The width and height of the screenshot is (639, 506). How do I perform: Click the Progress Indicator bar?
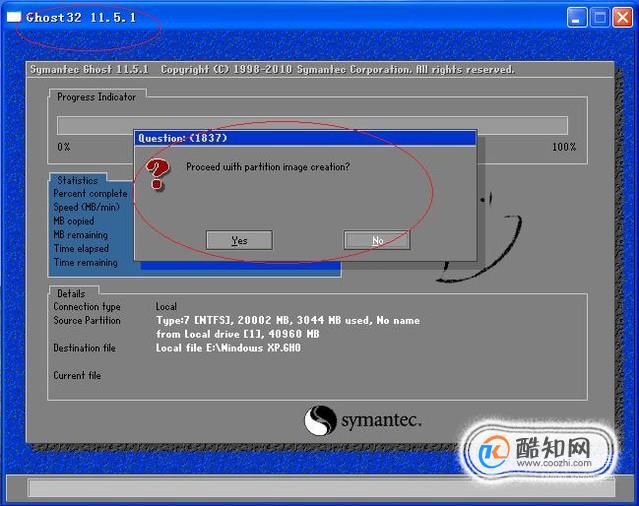tap(312, 125)
